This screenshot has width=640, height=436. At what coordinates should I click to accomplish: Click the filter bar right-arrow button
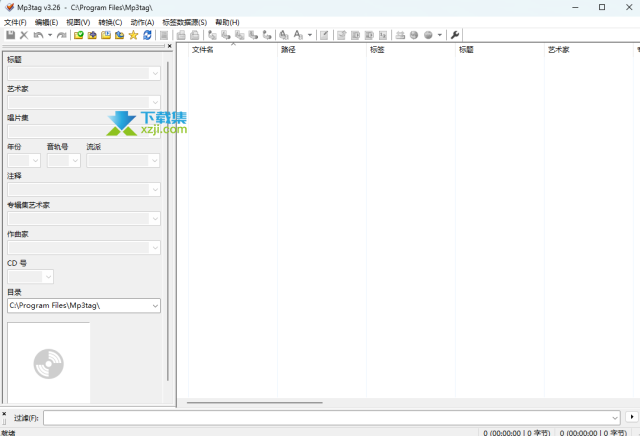(631, 417)
